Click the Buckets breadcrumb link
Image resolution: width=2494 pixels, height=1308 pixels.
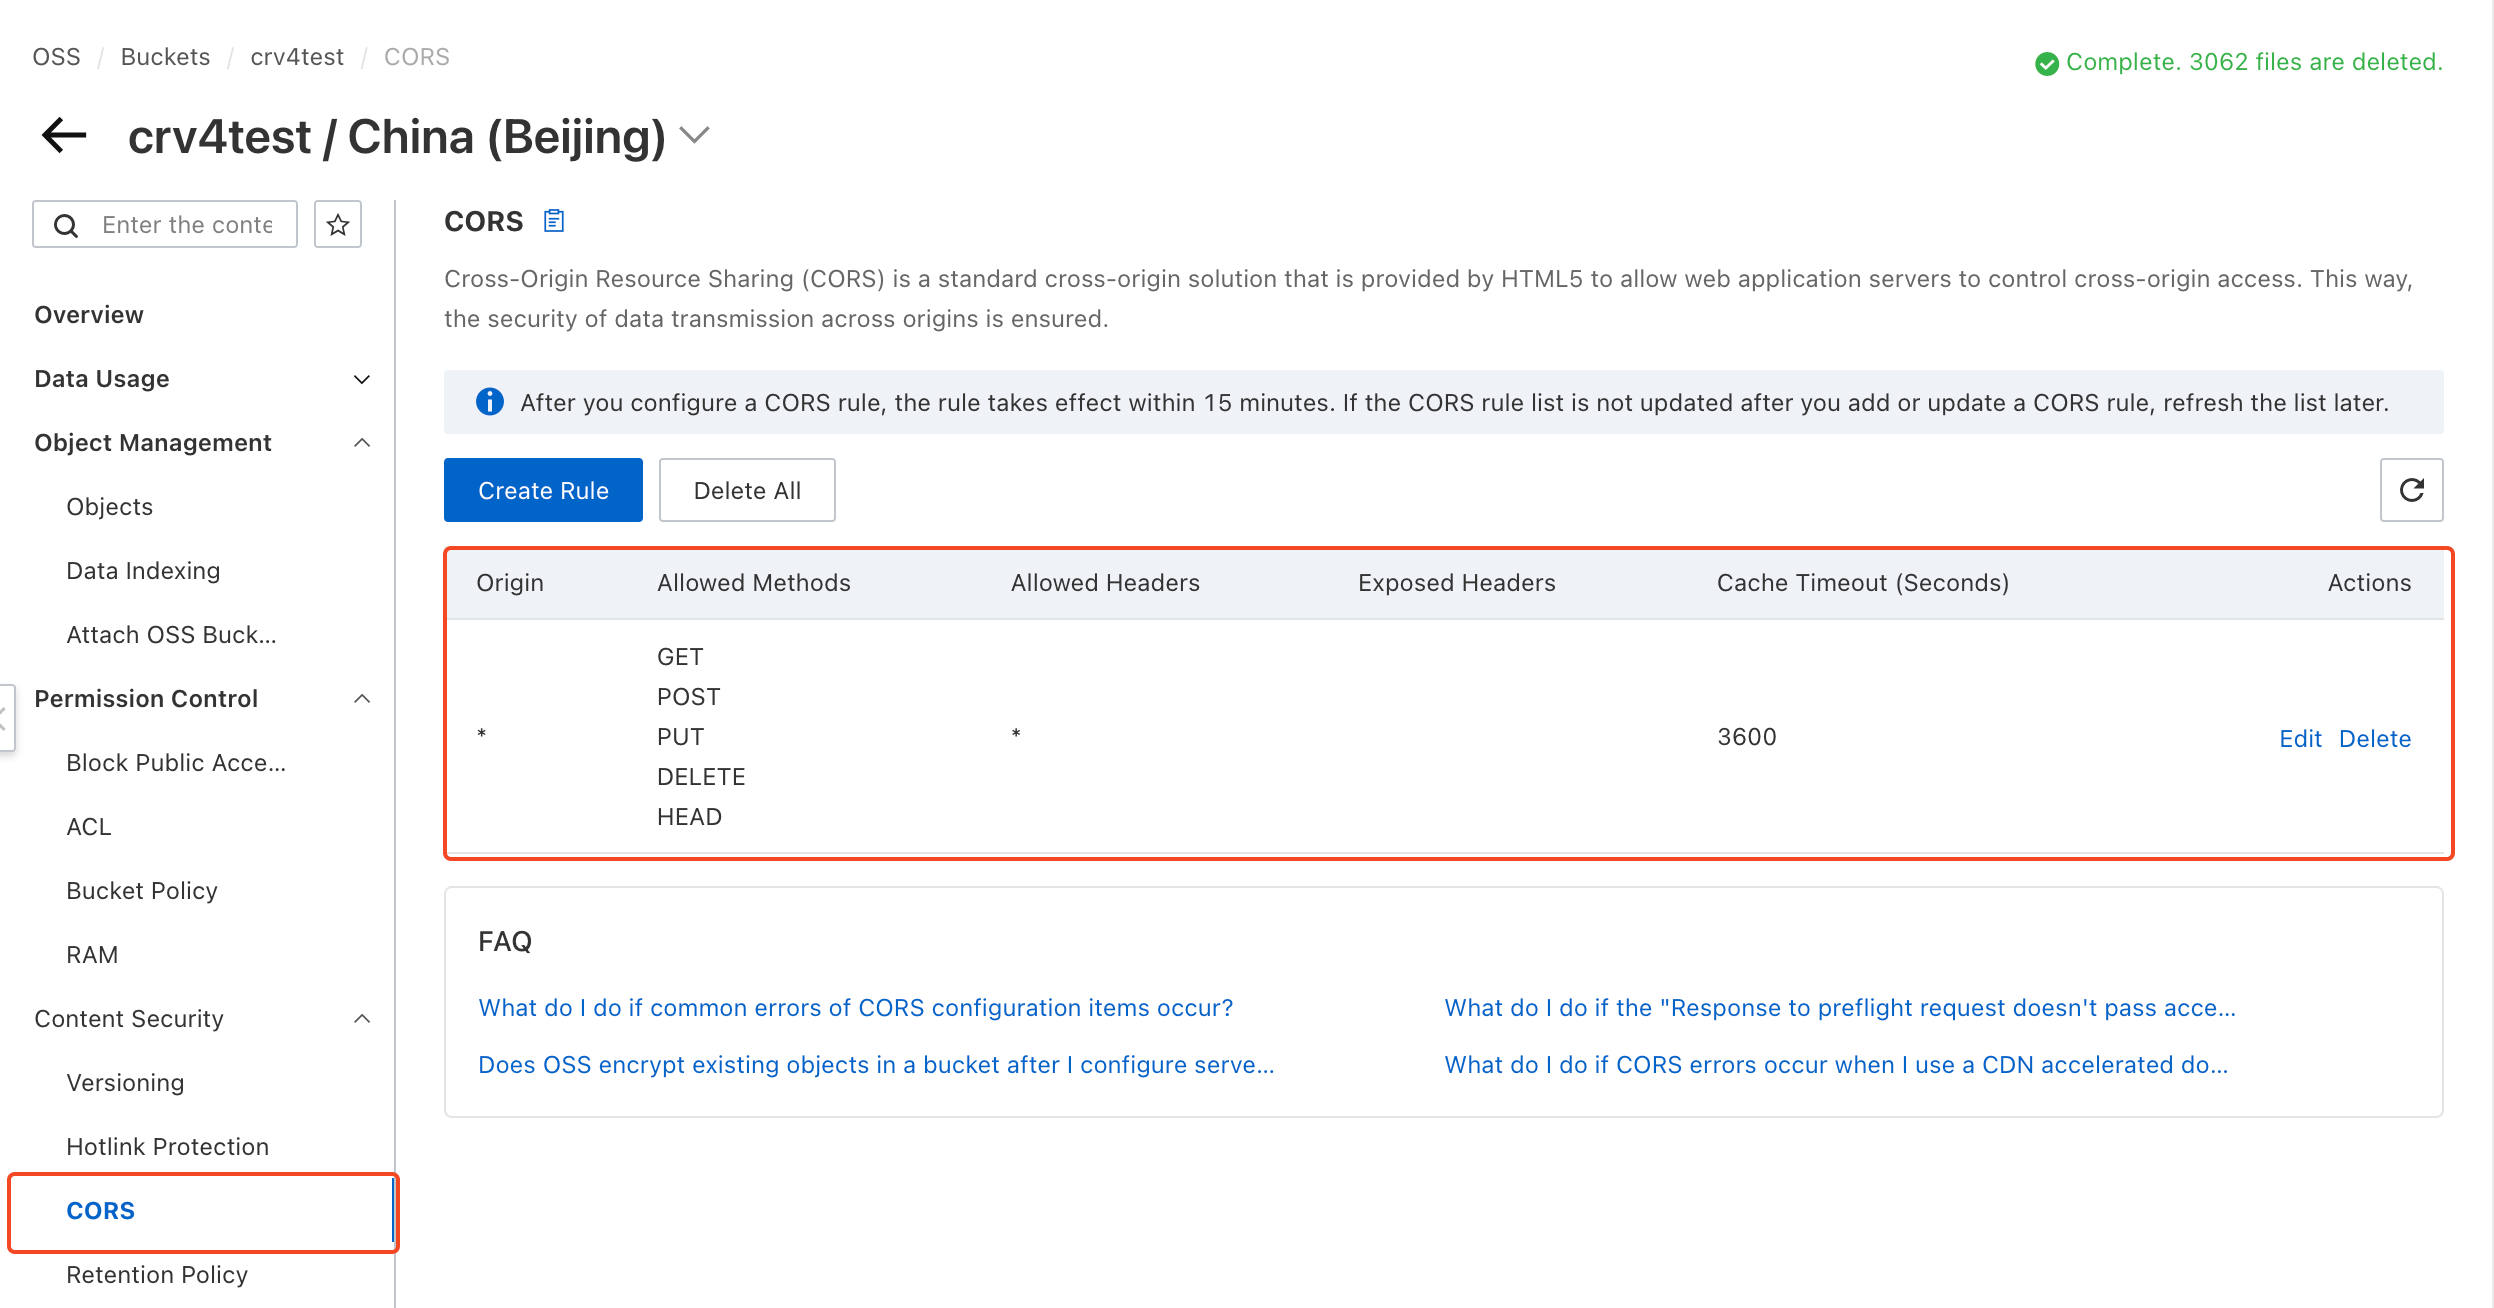point(165,57)
